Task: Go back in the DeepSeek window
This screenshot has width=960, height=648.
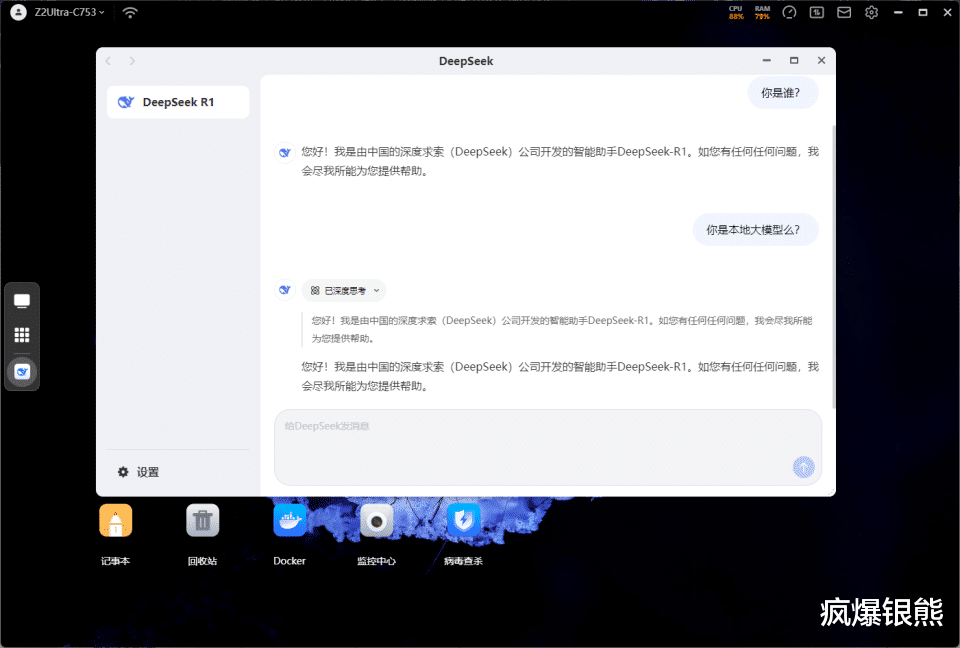Action: tap(108, 61)
